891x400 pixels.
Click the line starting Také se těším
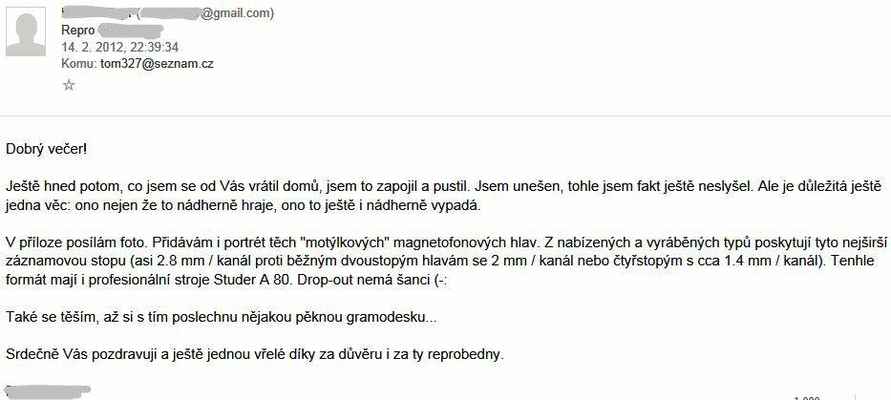[x=222, y=318]
